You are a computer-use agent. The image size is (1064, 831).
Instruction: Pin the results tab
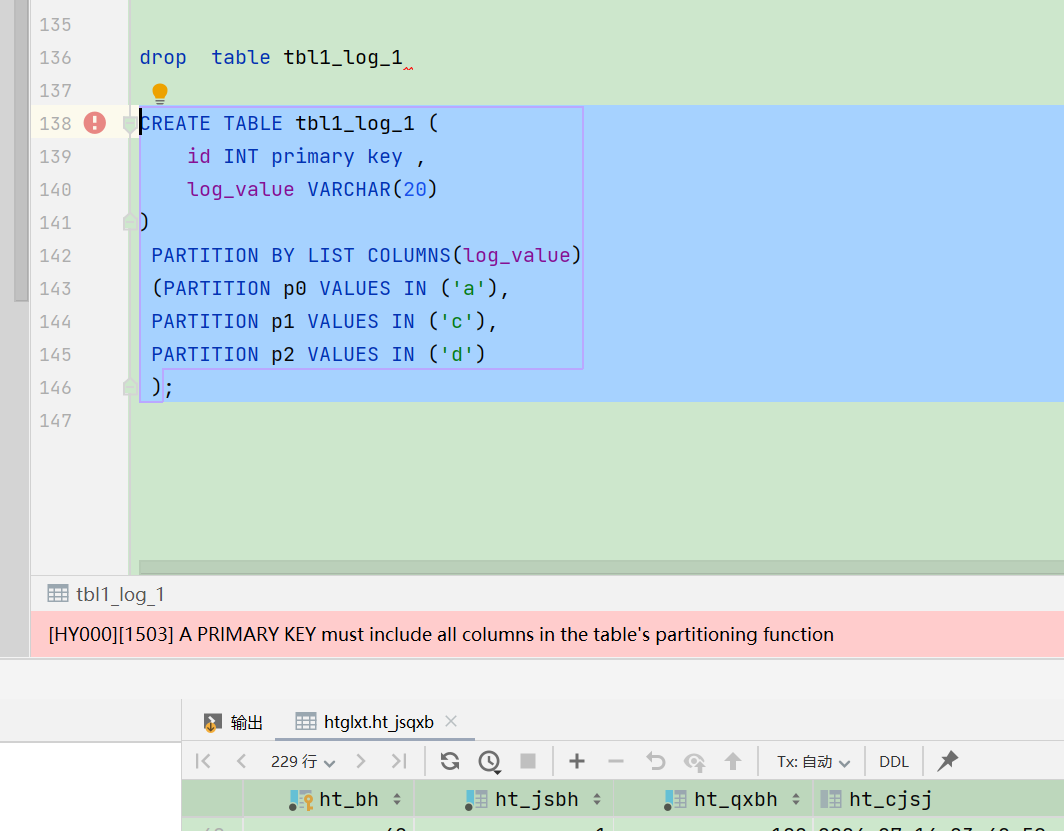(947, 761)
